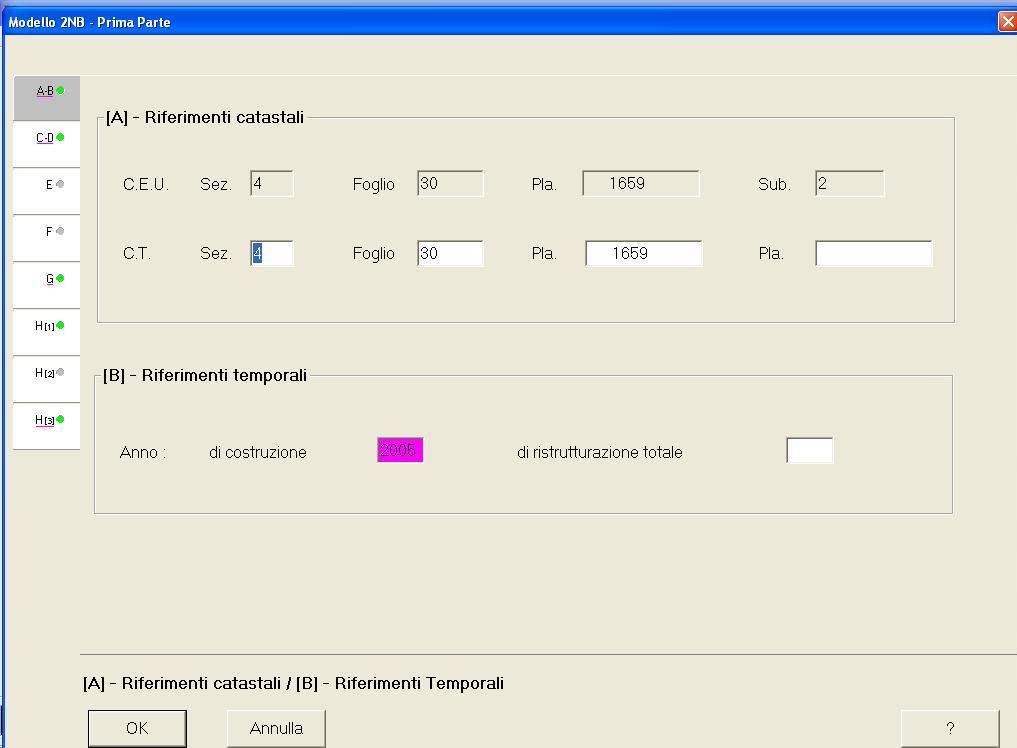
Task: Select the magenta anno di costruzione field
Action: pyautogui.click(x=400, y=451)
